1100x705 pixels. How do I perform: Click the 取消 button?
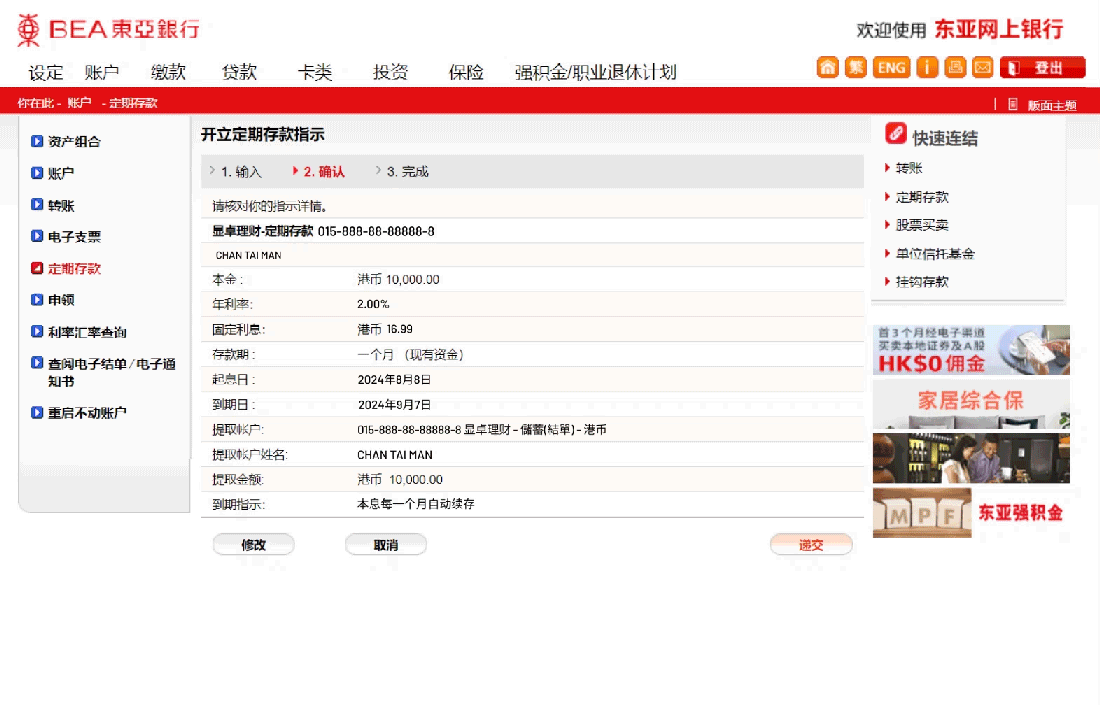(x=386, y=544)
